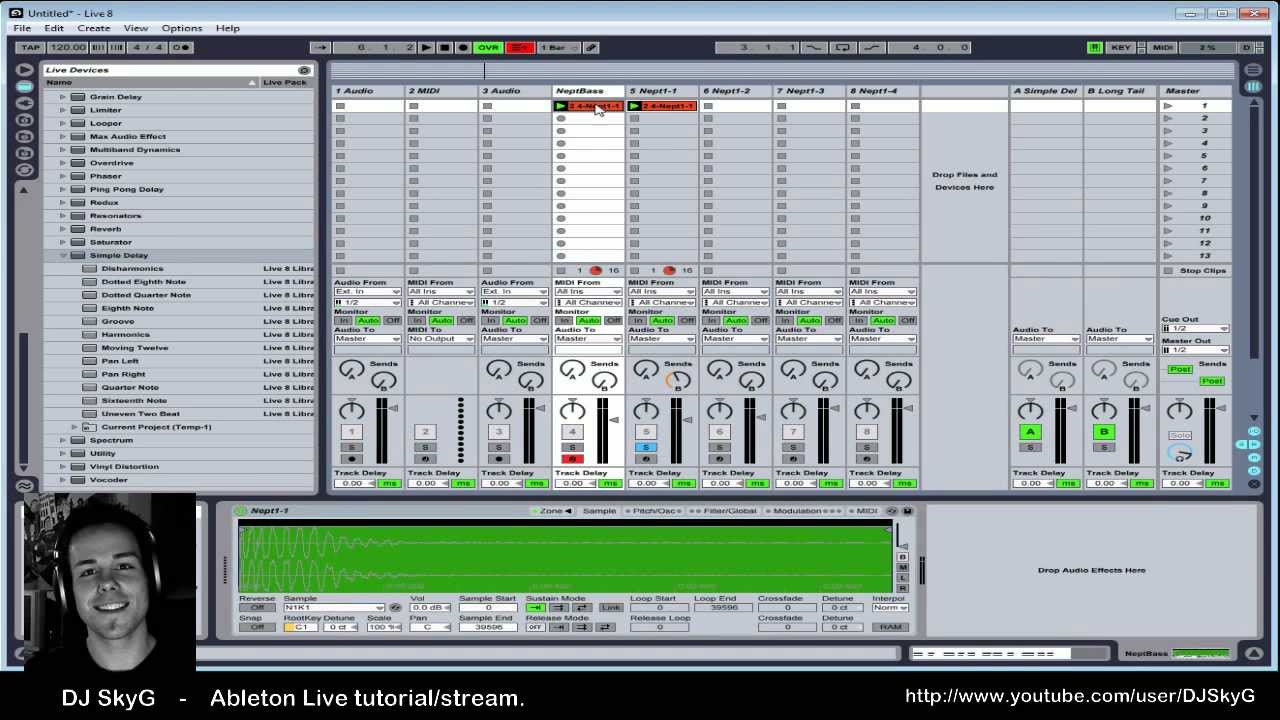The width and height of the screenshot is (1280, 720).
Task: Click the Master Solo/Cue button
Action: click(1179, 436)
